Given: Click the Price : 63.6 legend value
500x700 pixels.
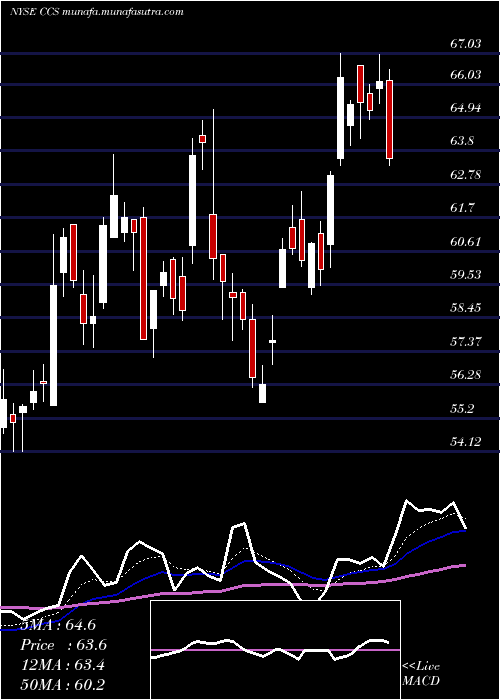Looking at the screenshot, I should pyautogui.click(x=64, y=645).
